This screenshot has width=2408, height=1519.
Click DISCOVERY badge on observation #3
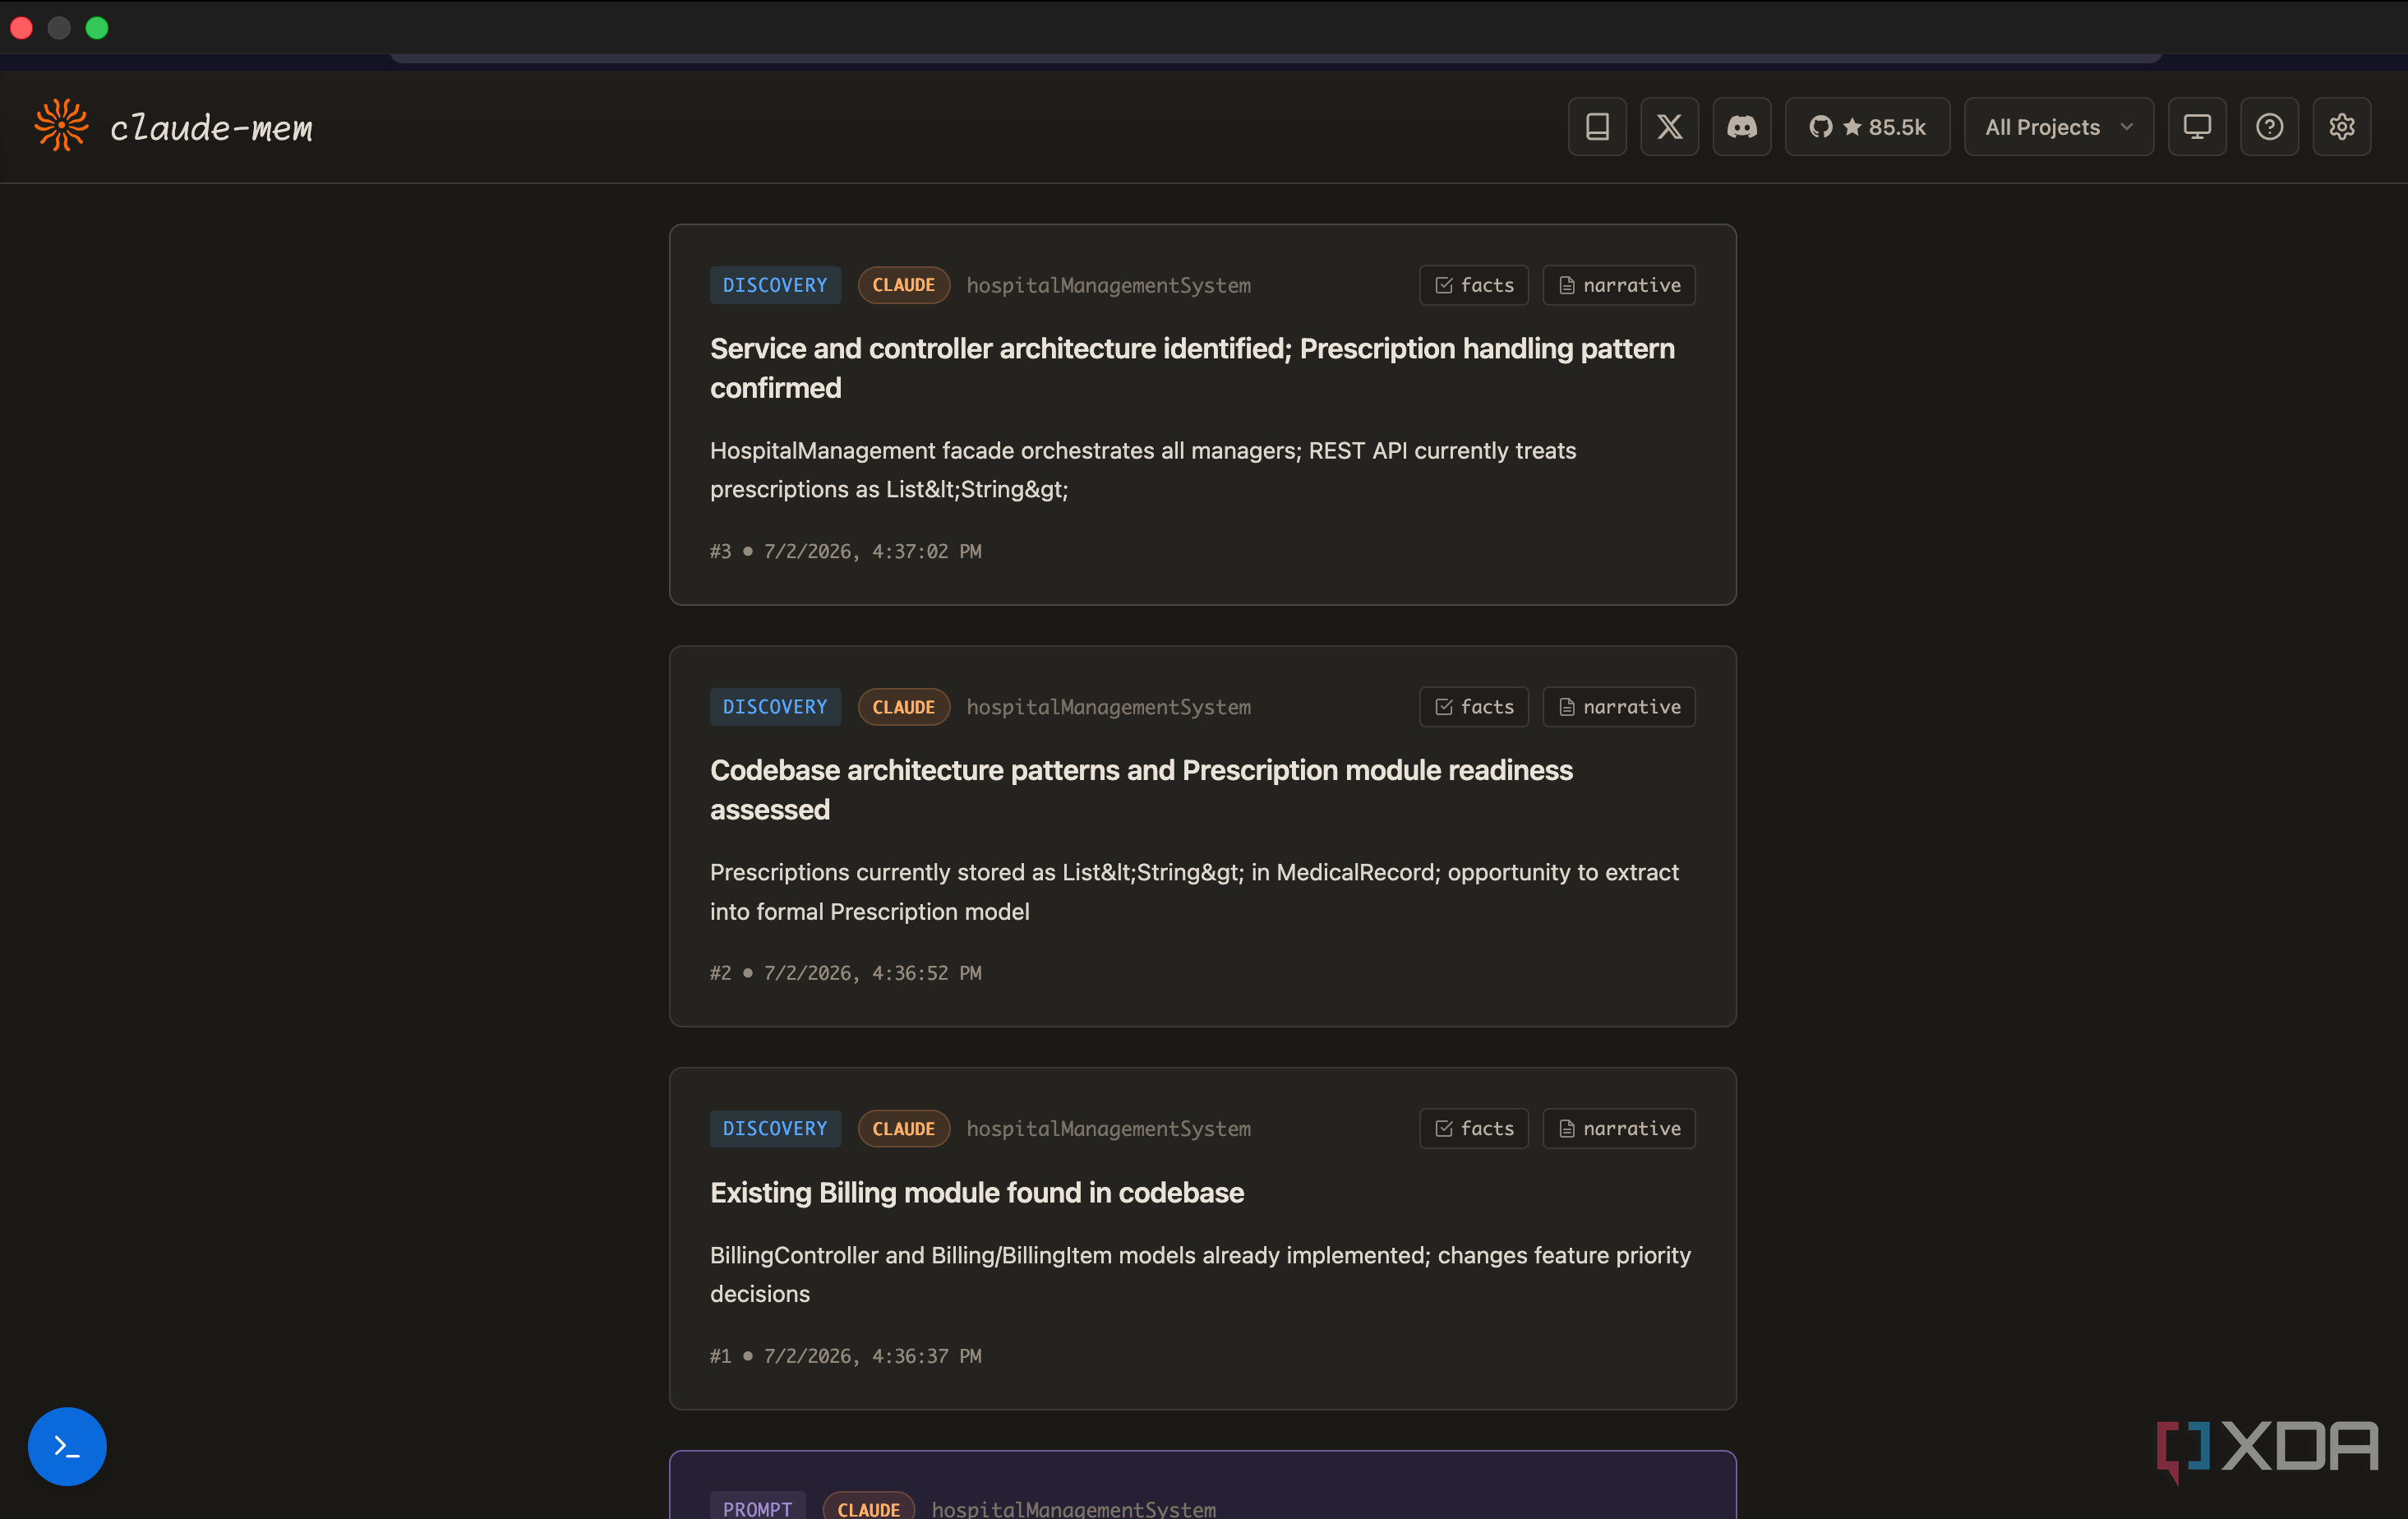775,285
